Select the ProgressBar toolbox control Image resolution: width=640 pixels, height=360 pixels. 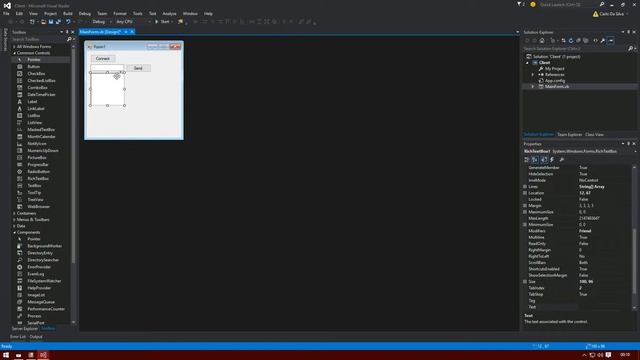pos(38,164)
